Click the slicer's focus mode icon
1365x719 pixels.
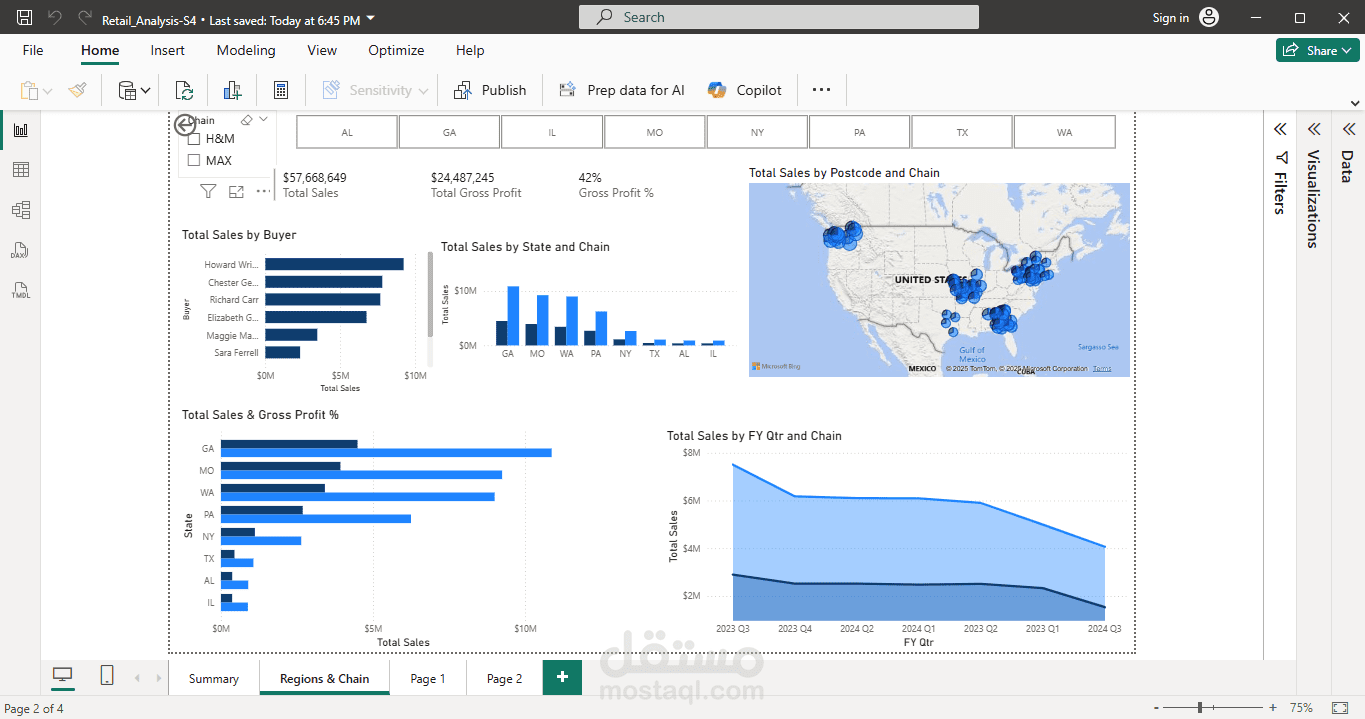click(236, 192)
